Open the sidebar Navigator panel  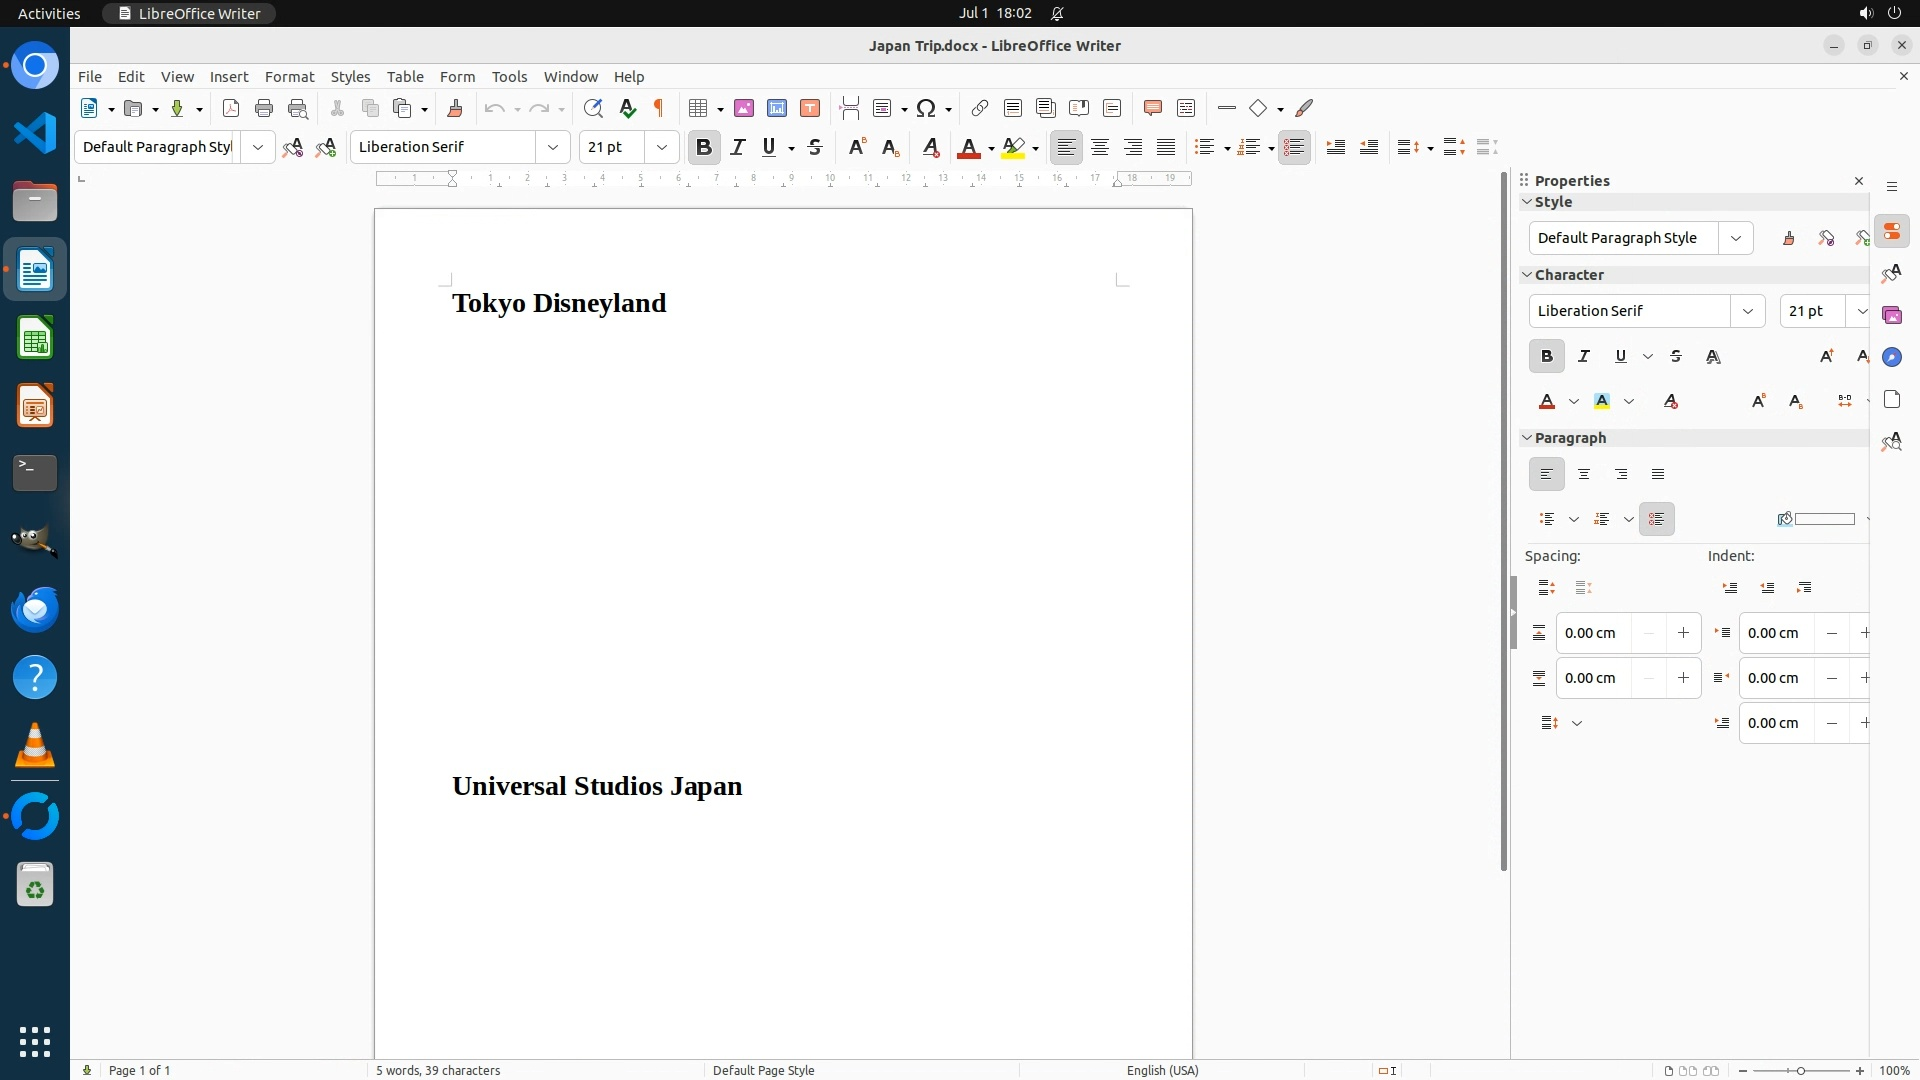(1891, 357)
